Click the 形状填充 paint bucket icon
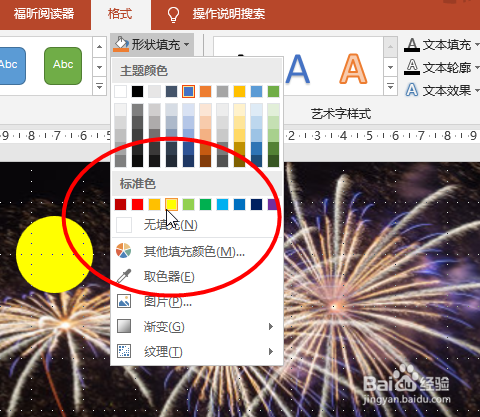 click(121, 44)
